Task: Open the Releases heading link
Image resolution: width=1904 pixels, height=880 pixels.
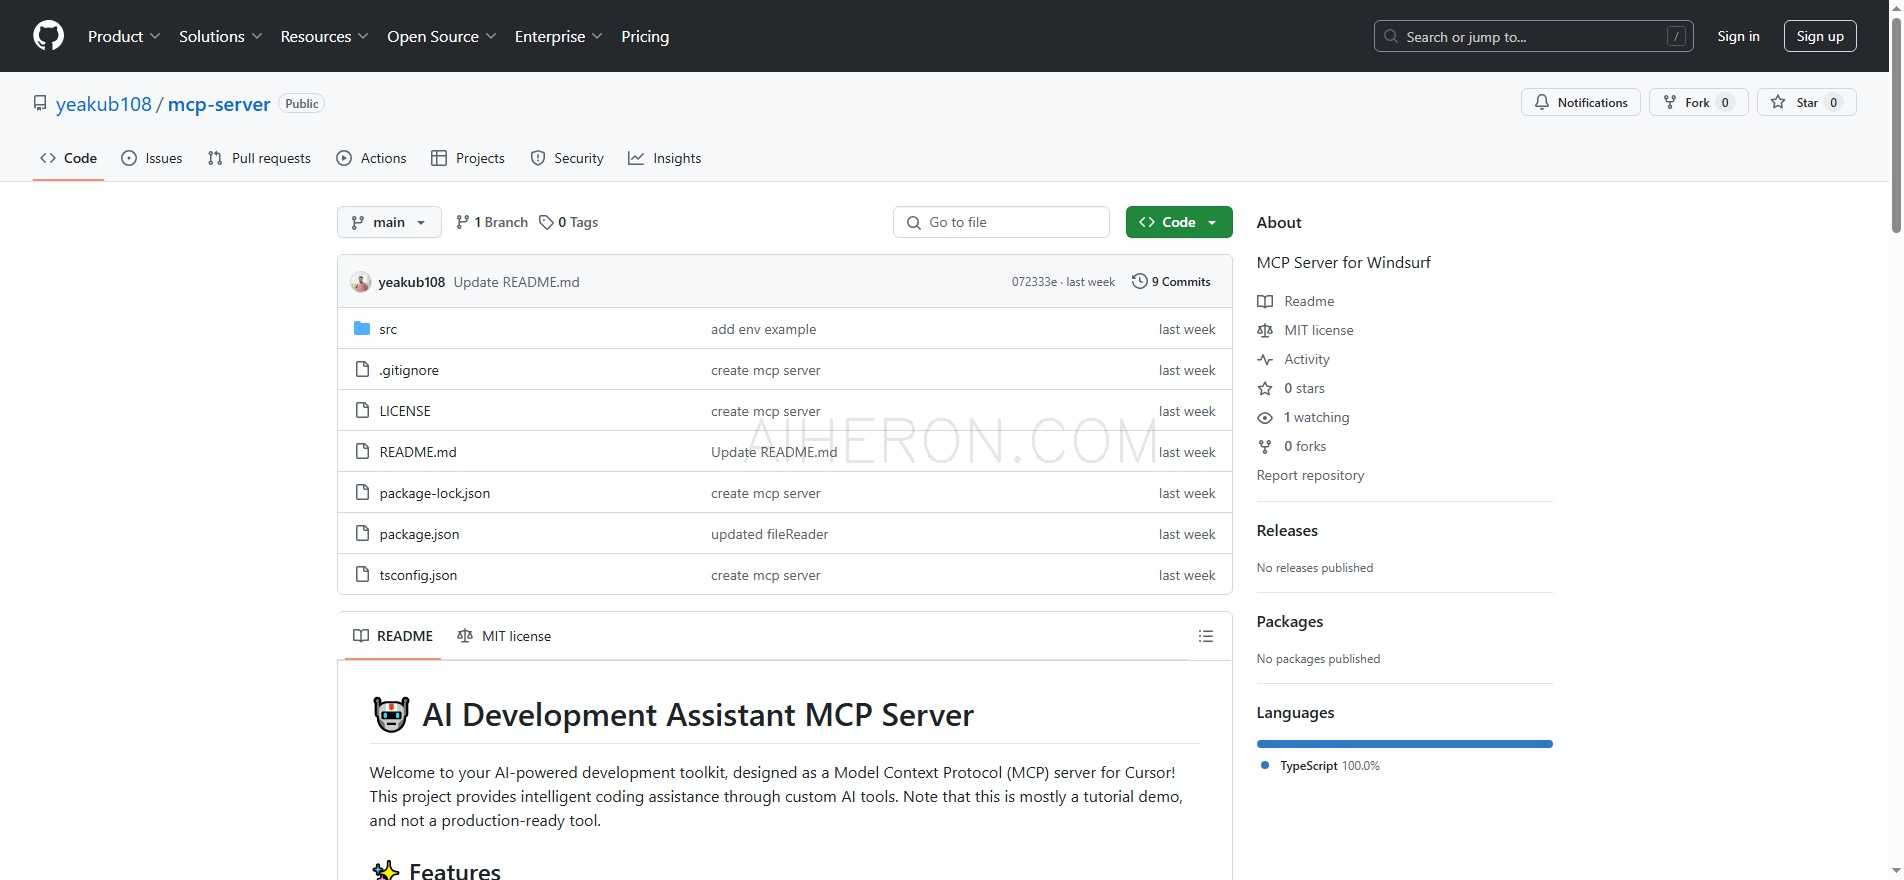Action: pyautogui.click(x=1287, y=530)
